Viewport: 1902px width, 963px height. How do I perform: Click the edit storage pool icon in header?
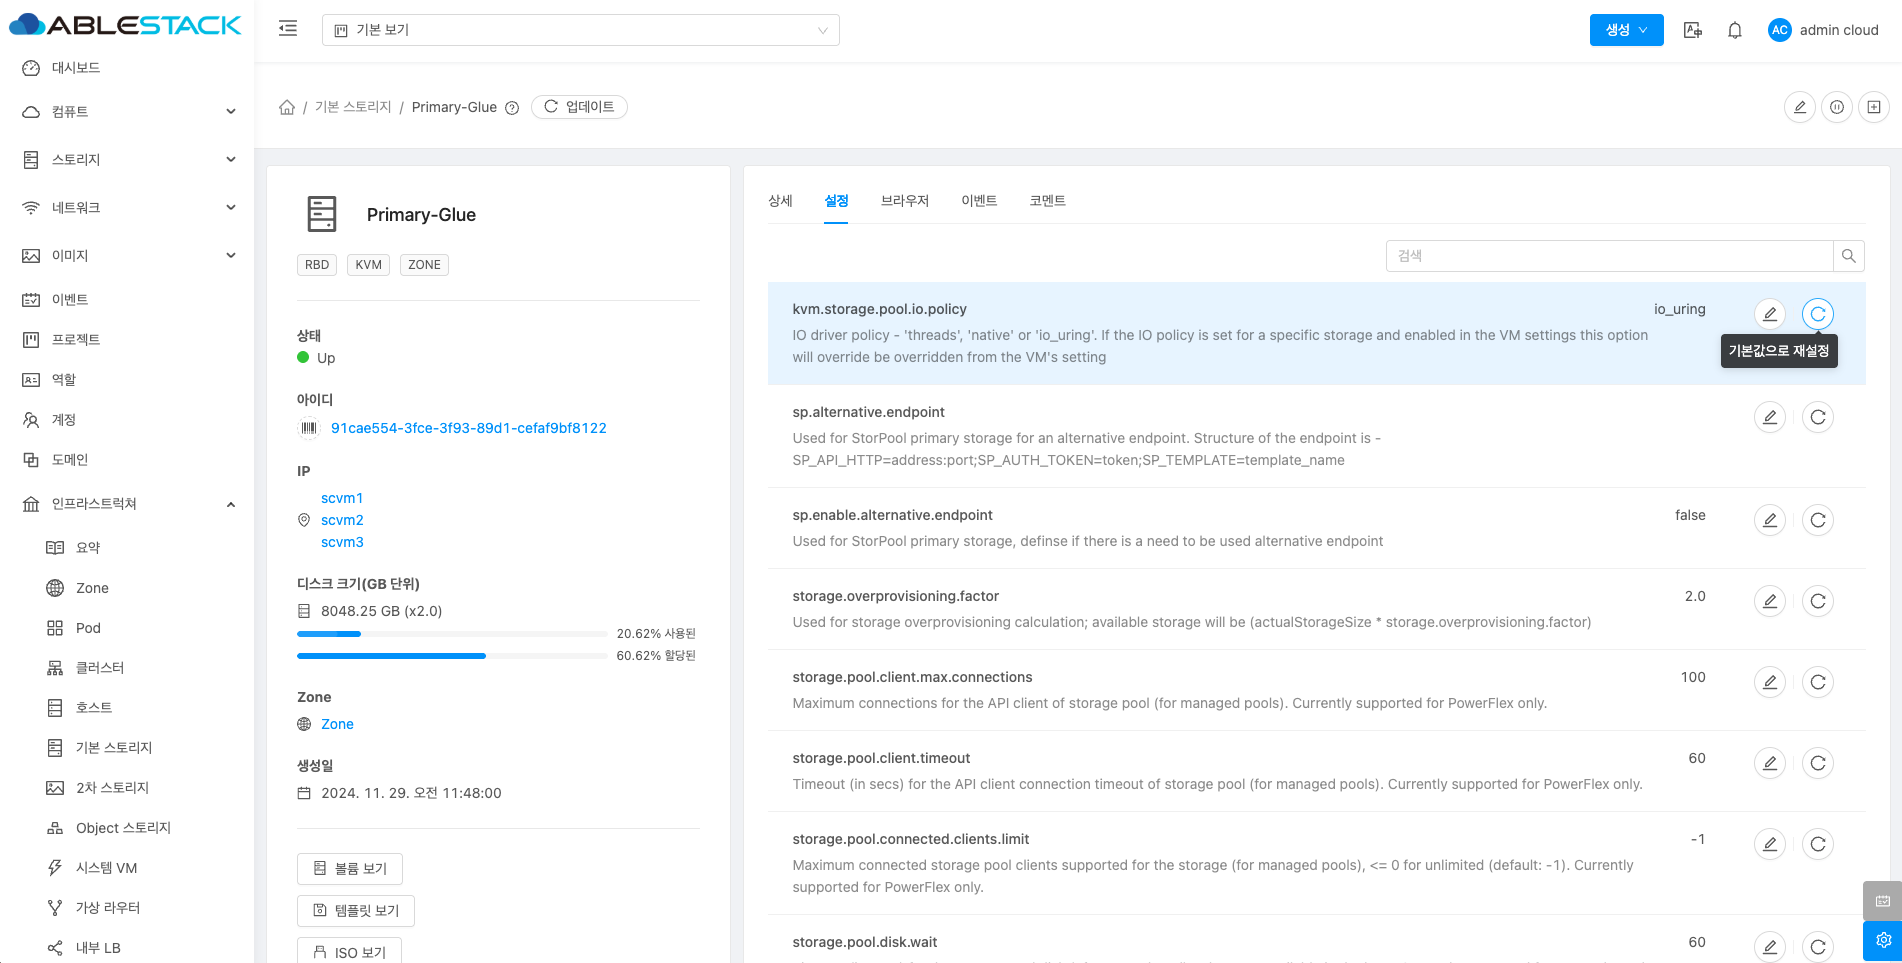1799,107
